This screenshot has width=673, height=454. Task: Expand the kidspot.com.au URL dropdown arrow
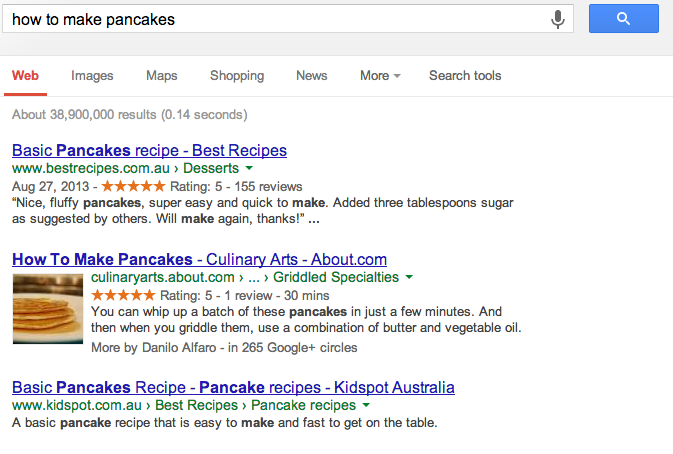(366, 406)
